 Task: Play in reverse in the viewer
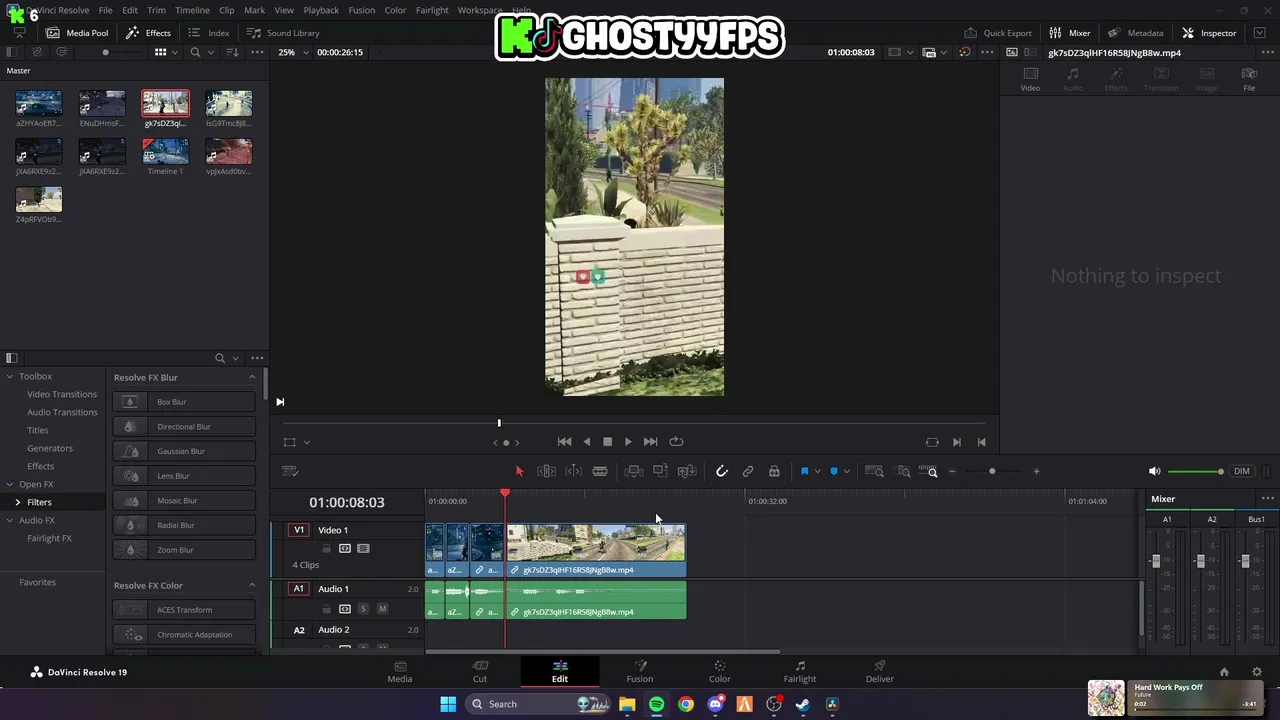[586, 442]
